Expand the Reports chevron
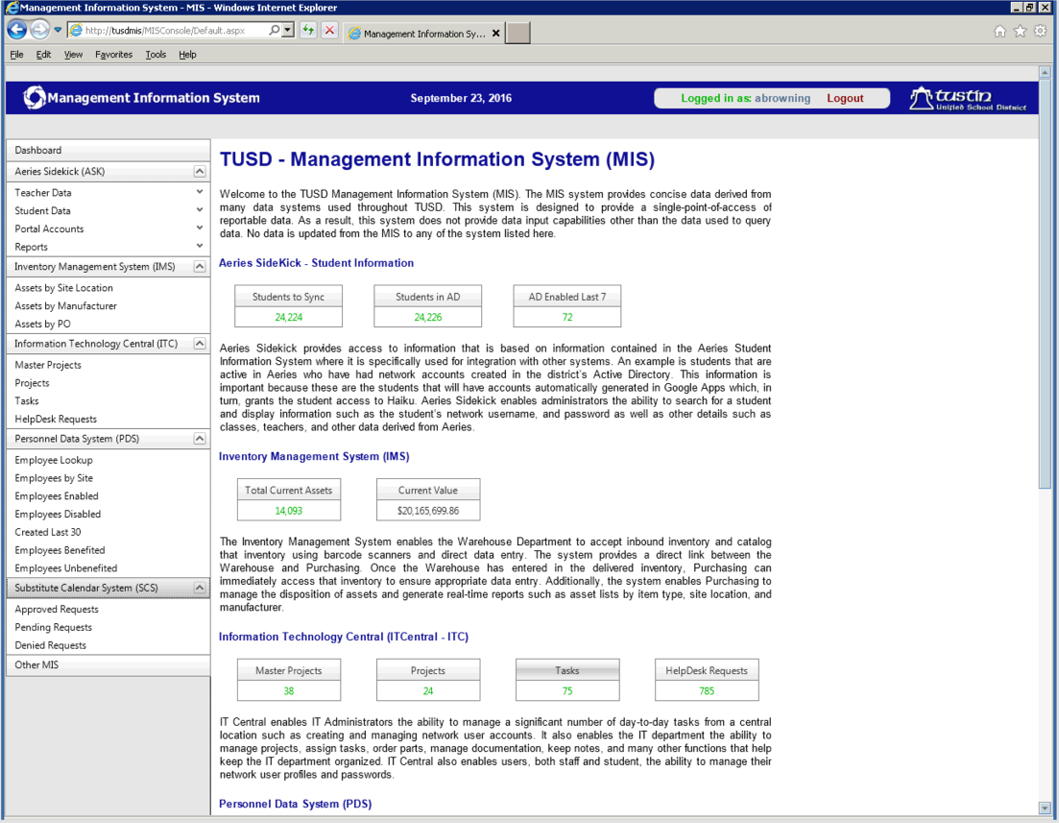Image resolution: width=1059 pixels, height=823 pixels. point(199,246)
